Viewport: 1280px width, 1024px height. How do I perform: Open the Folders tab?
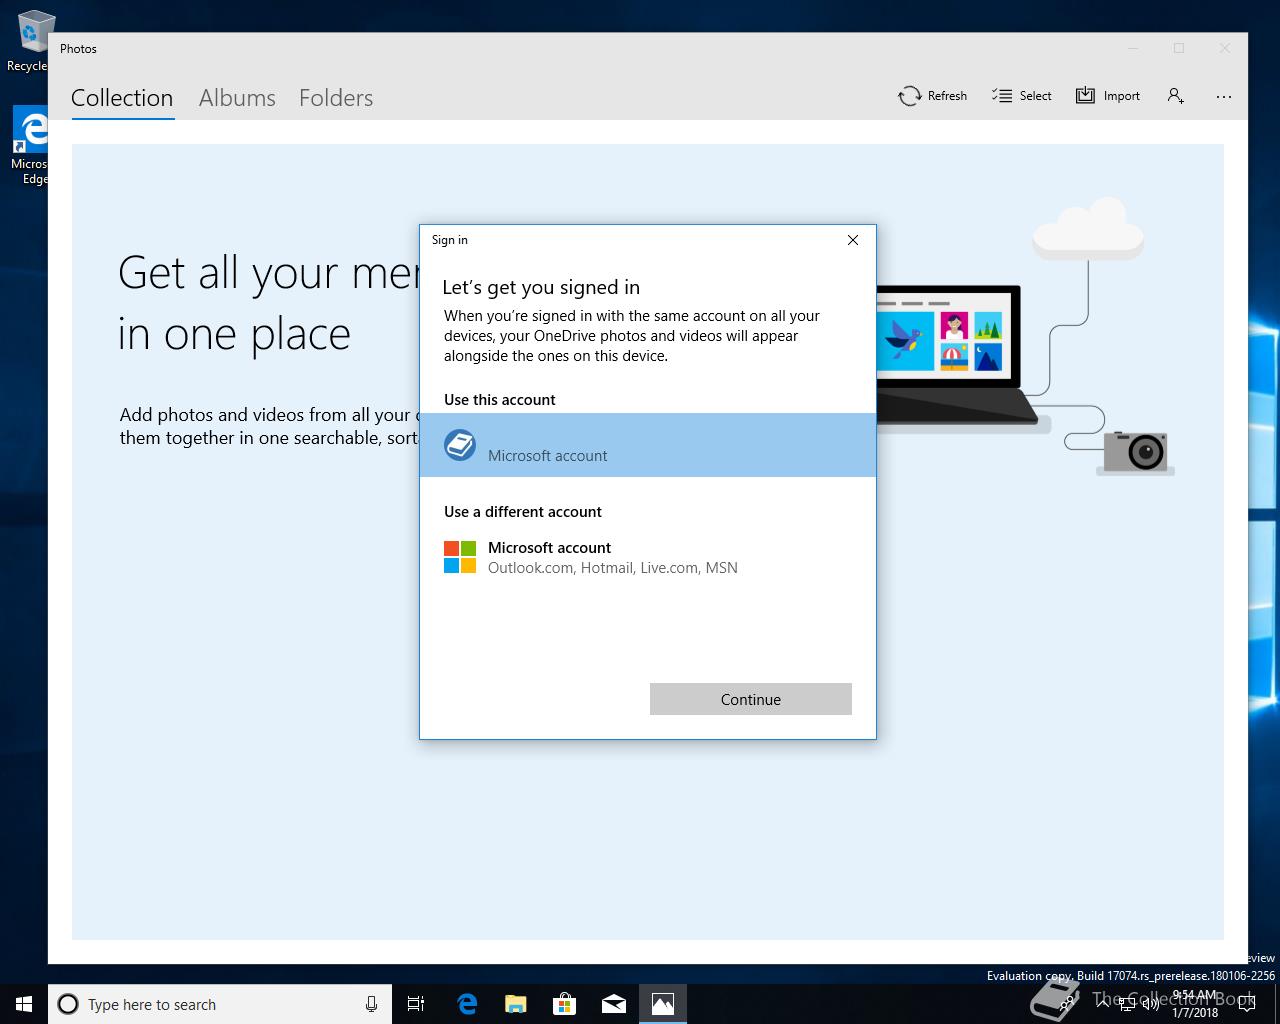(336, 98)
